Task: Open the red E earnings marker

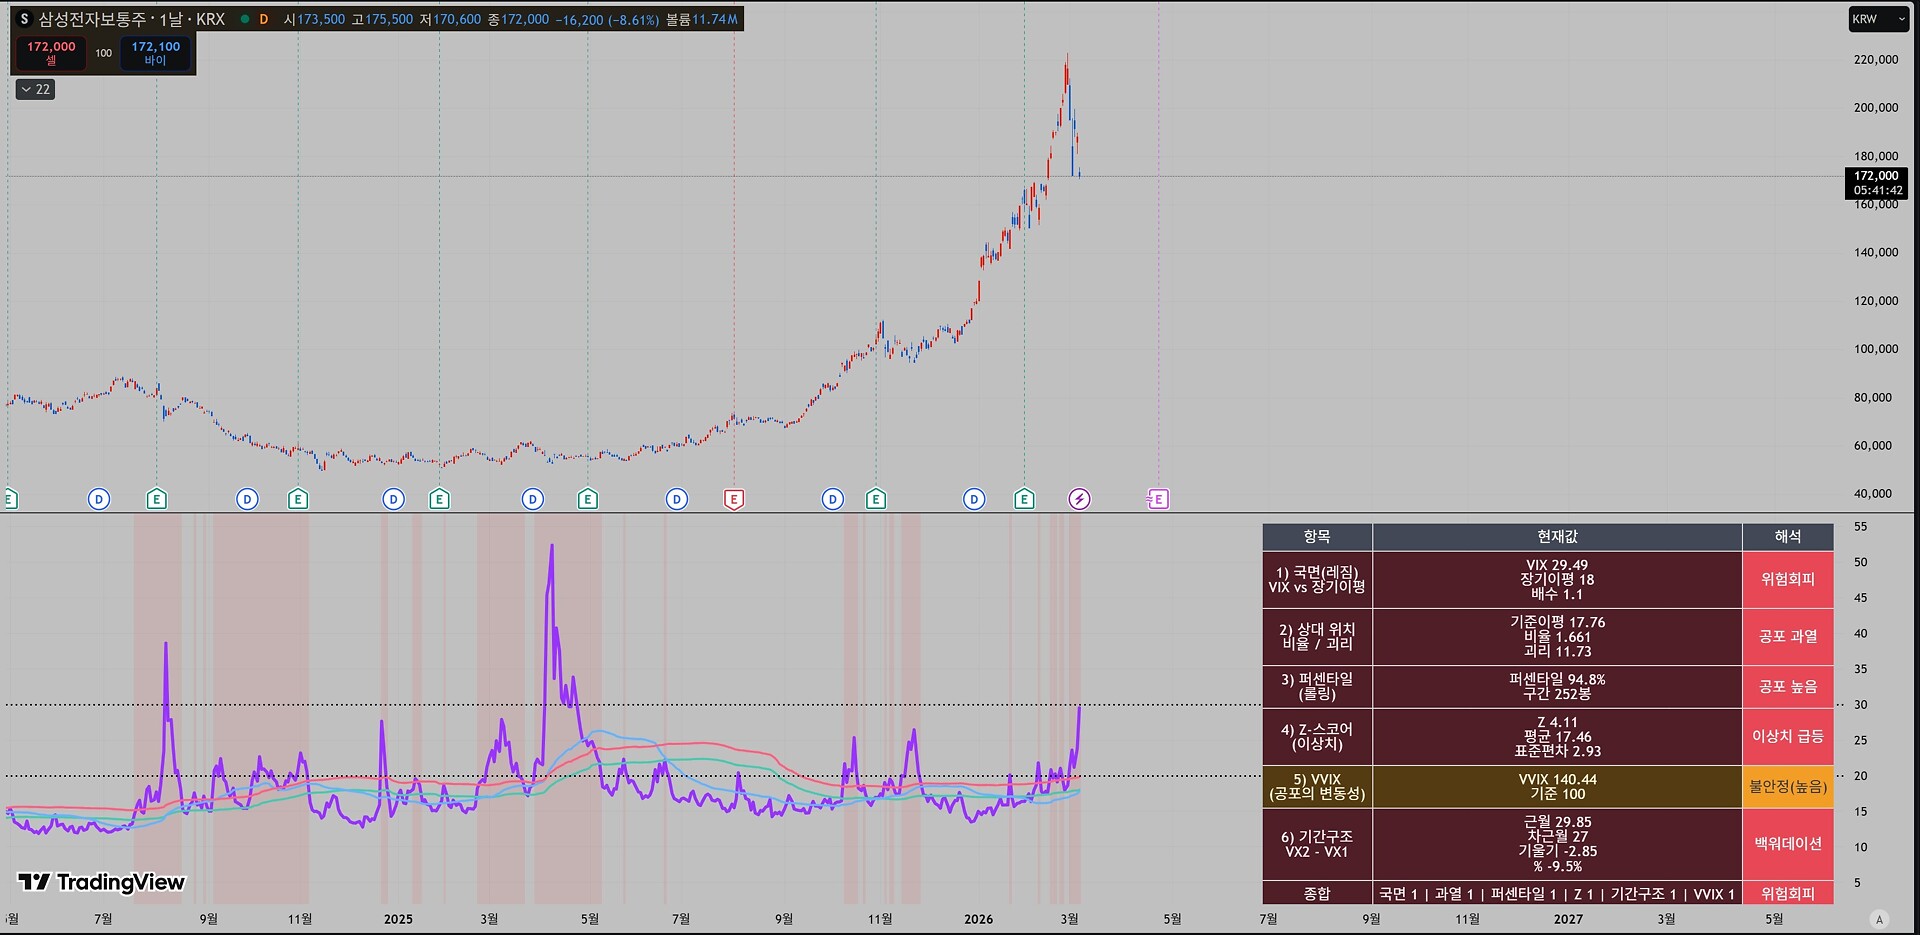Action: [734, 499]
